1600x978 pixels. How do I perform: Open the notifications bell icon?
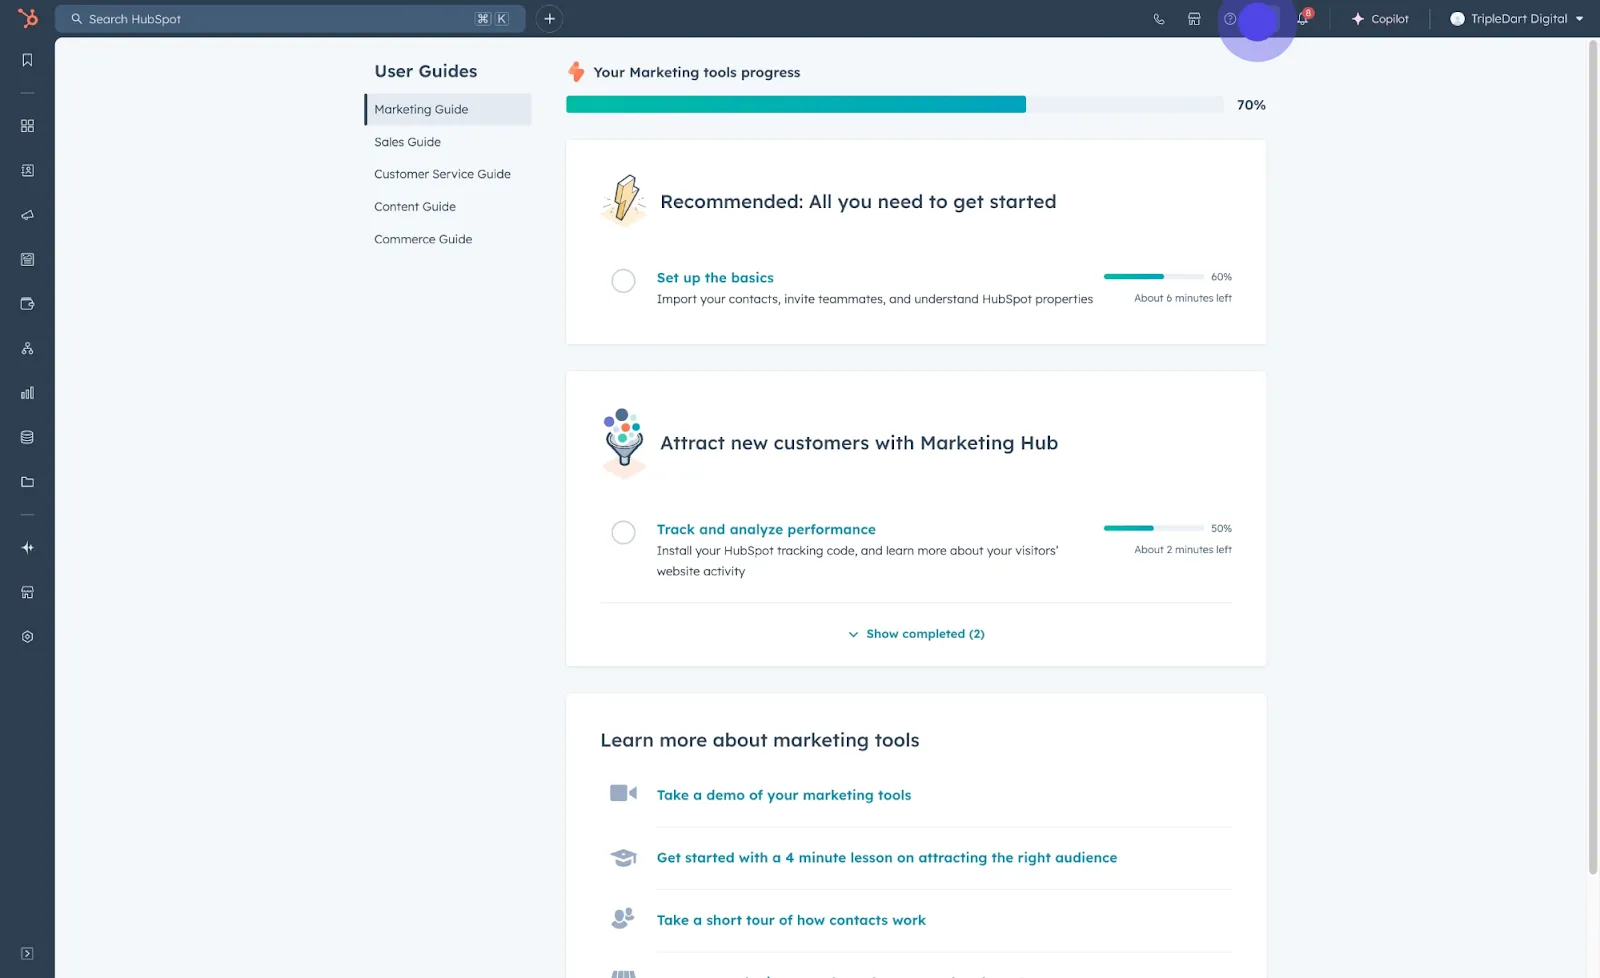pyautogui.click(x=1303, y=18)
